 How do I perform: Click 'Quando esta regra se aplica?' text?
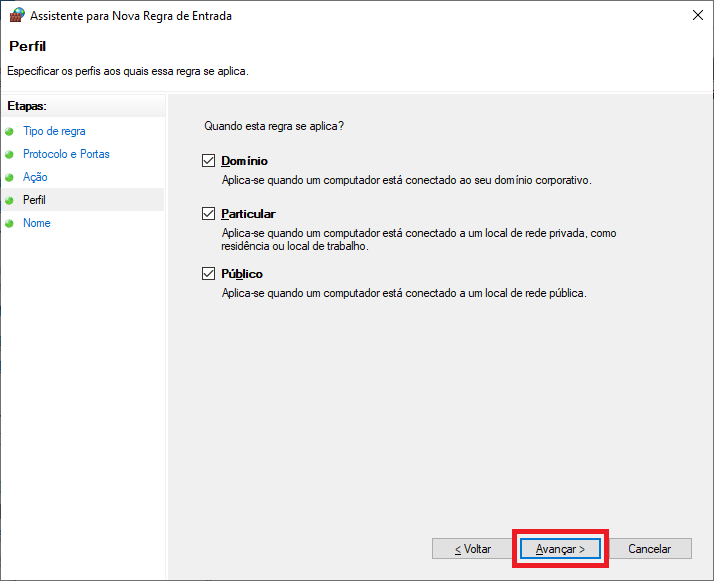[274, 126]
